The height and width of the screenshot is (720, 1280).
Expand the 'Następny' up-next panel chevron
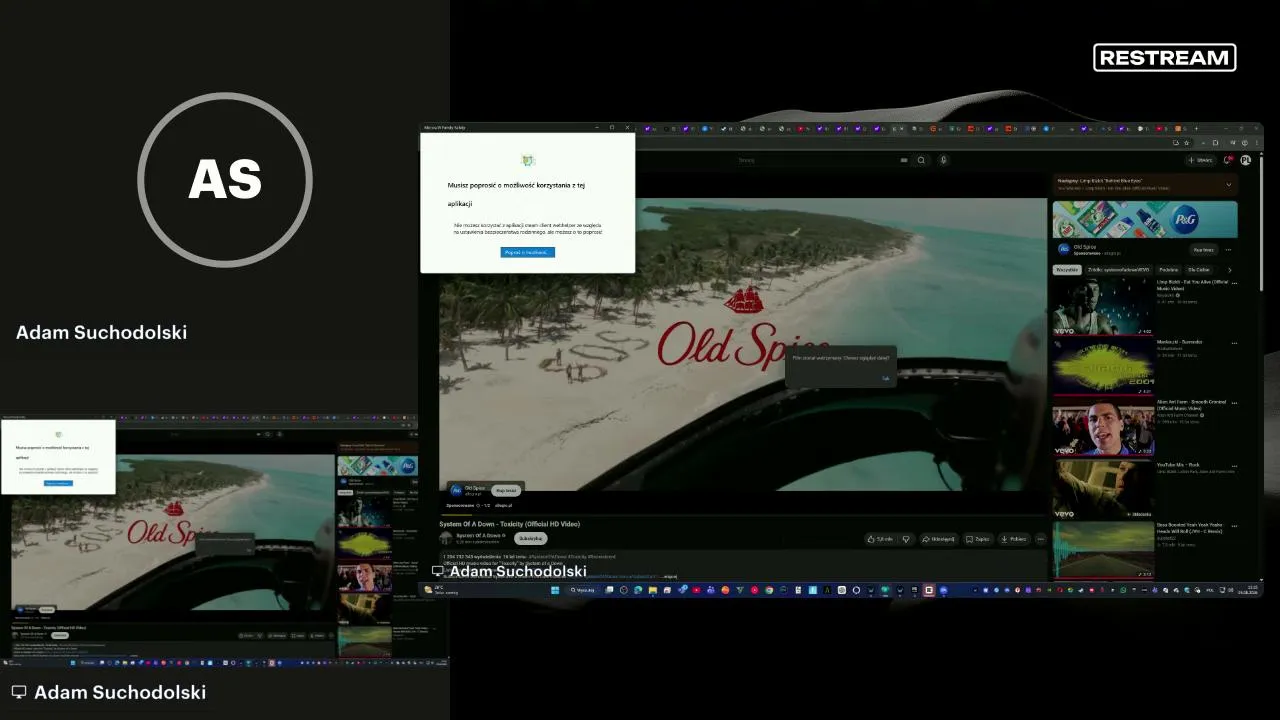[x=1229, y=184]
